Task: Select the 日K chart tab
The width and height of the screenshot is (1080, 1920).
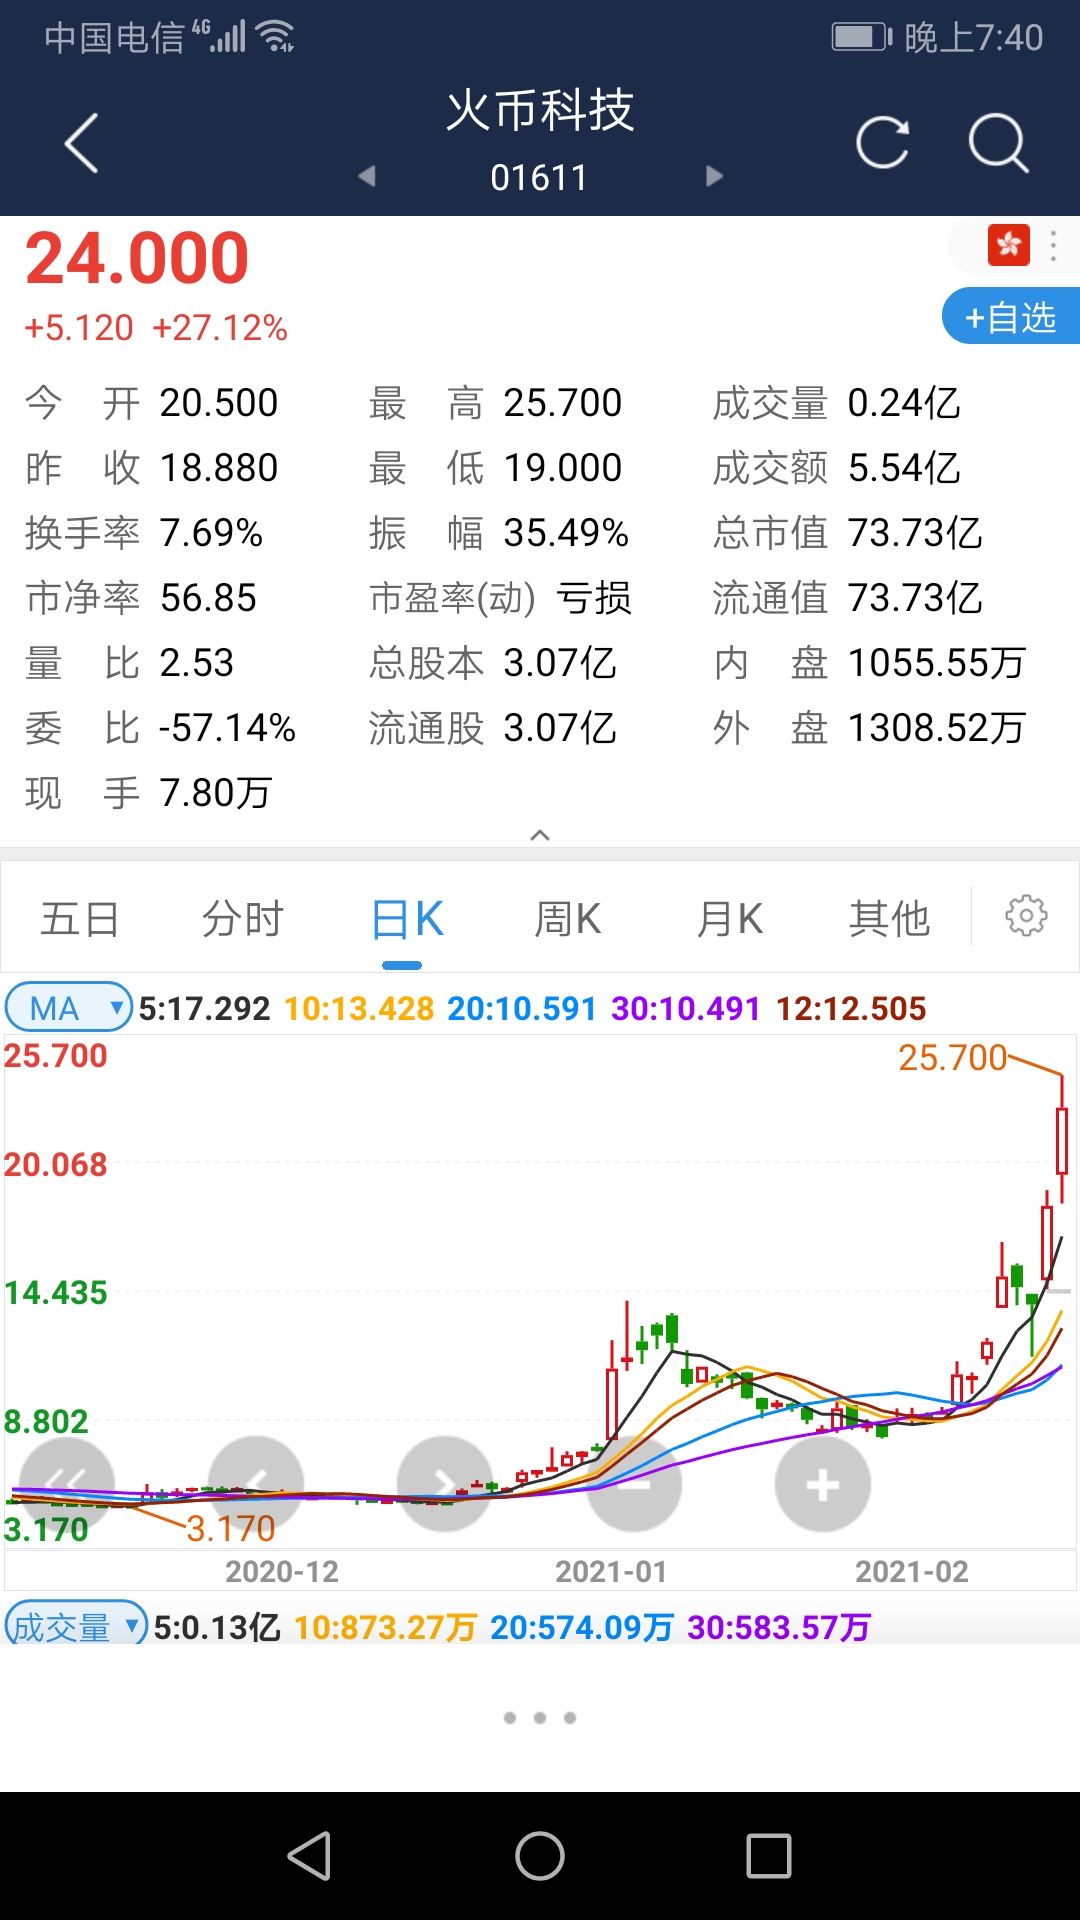Action: coord(406,918)
